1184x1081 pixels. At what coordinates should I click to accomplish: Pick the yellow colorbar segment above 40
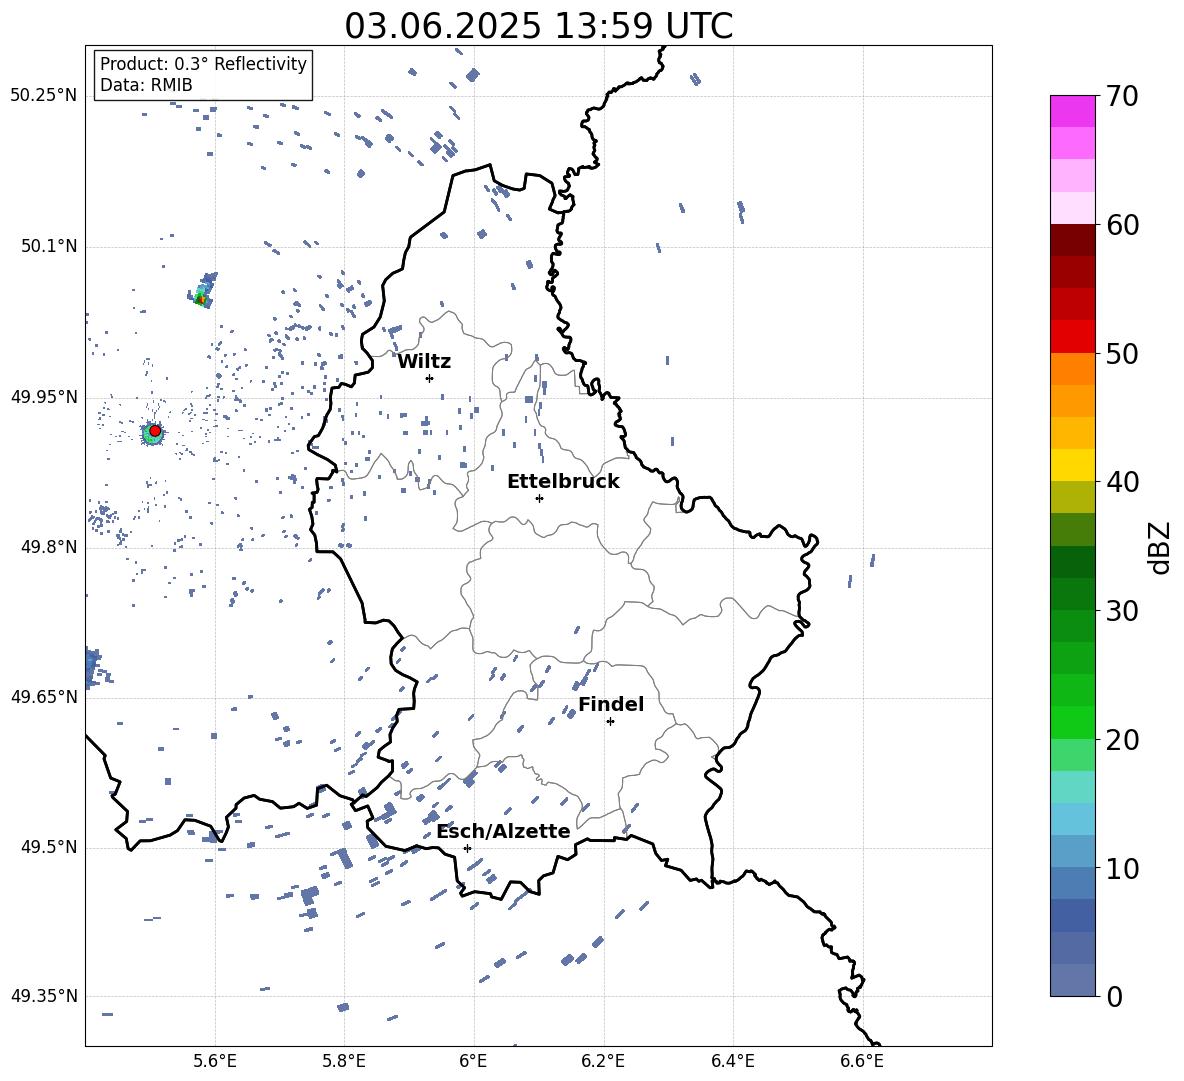coord(1073,465)
